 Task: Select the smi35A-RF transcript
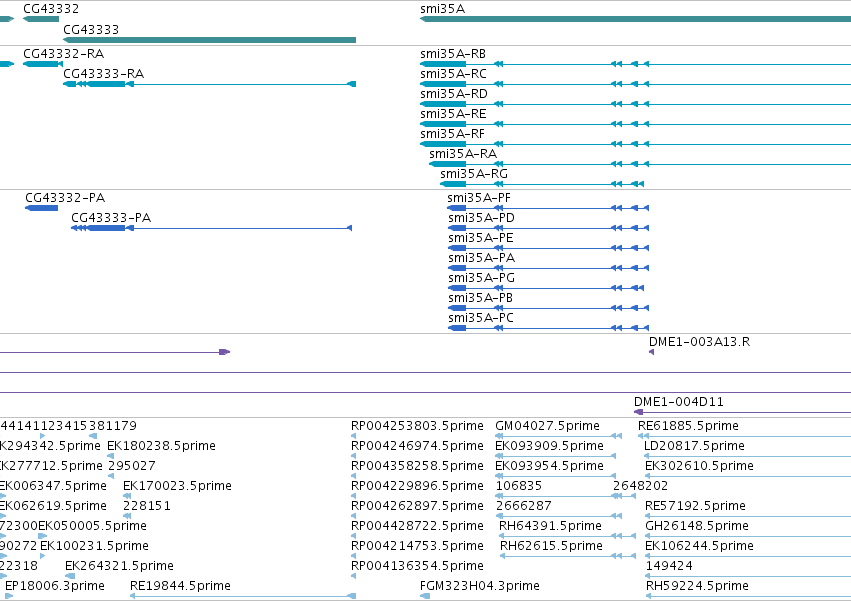(x=452, y=134)
